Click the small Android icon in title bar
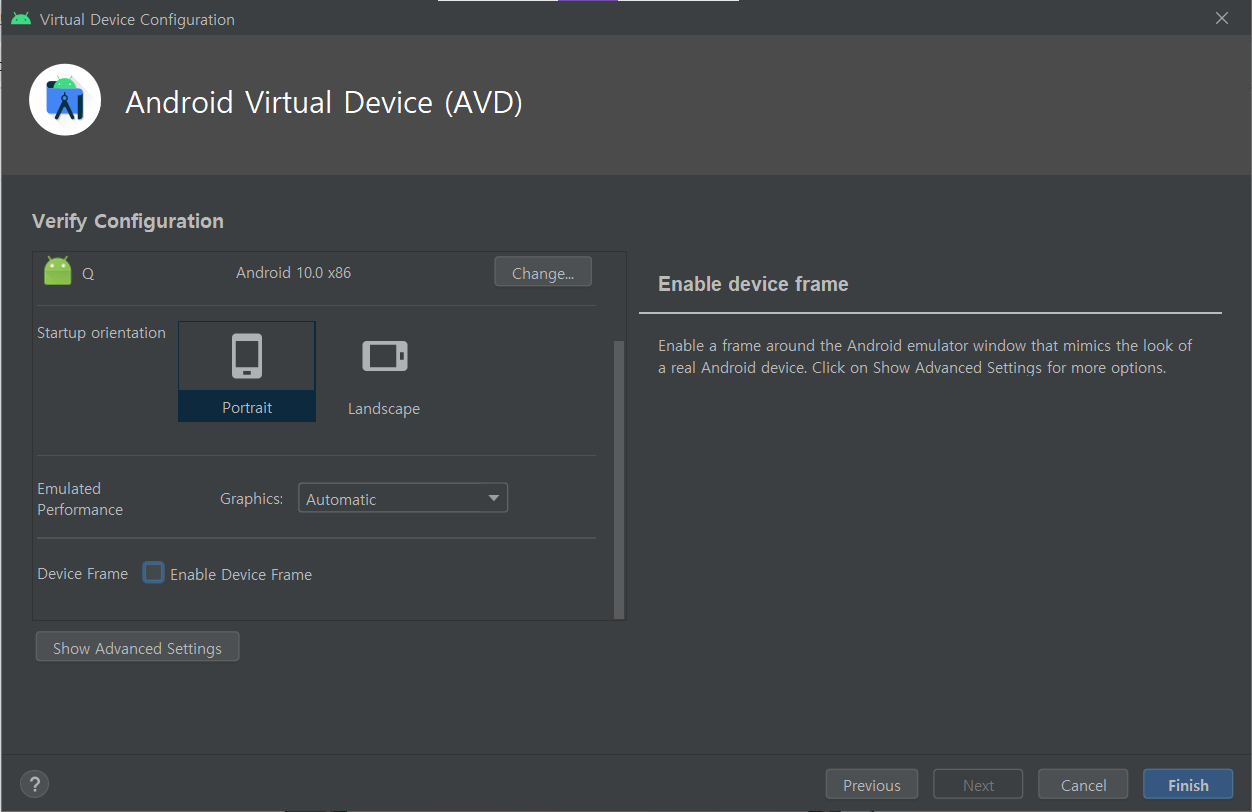 (21, 19)
